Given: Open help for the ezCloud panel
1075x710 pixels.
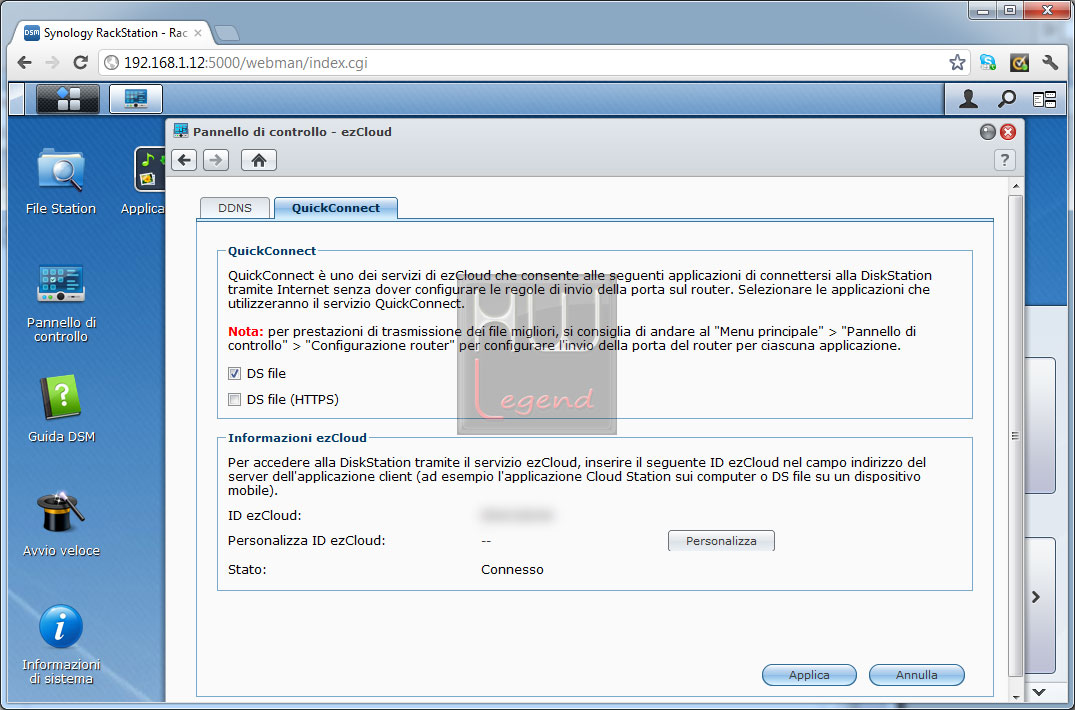Looking at the screenshot, I should tap(1004, 160).
